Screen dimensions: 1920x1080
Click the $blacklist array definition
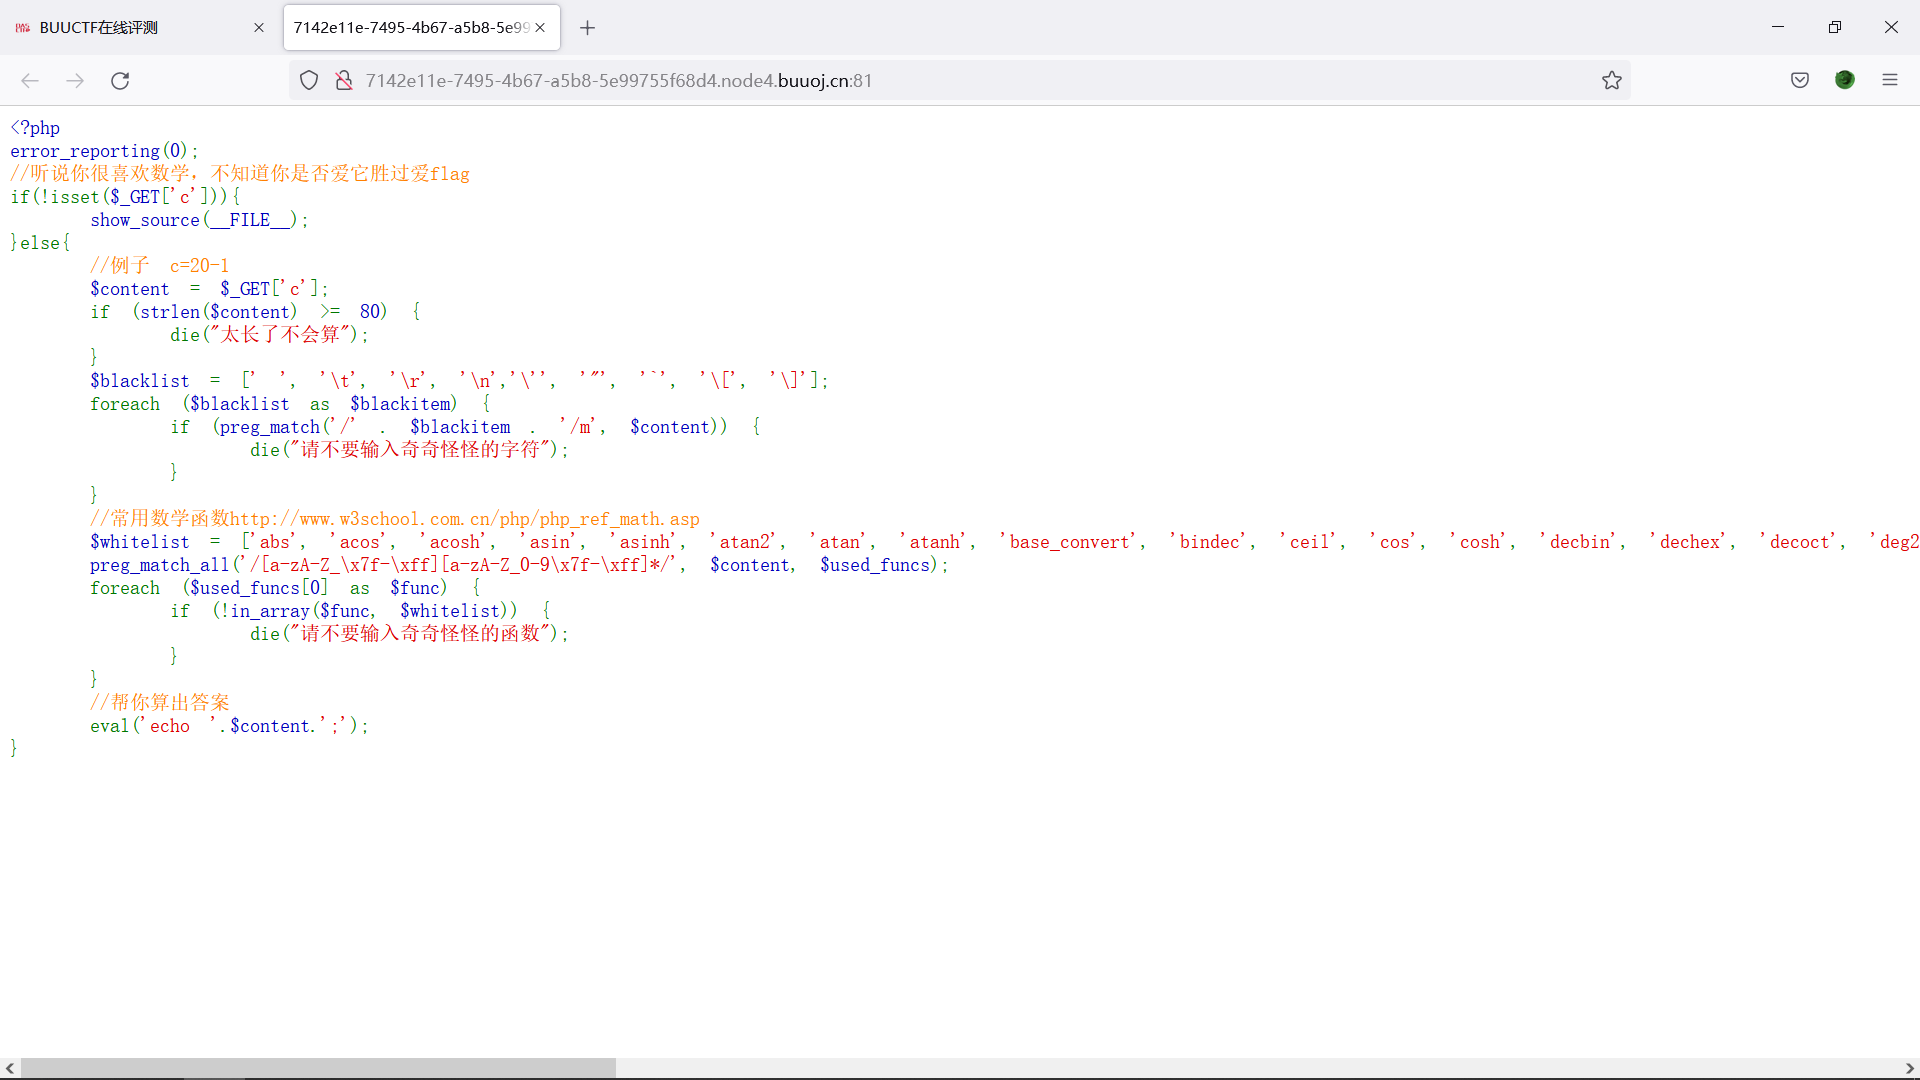[x=459, y=381]
